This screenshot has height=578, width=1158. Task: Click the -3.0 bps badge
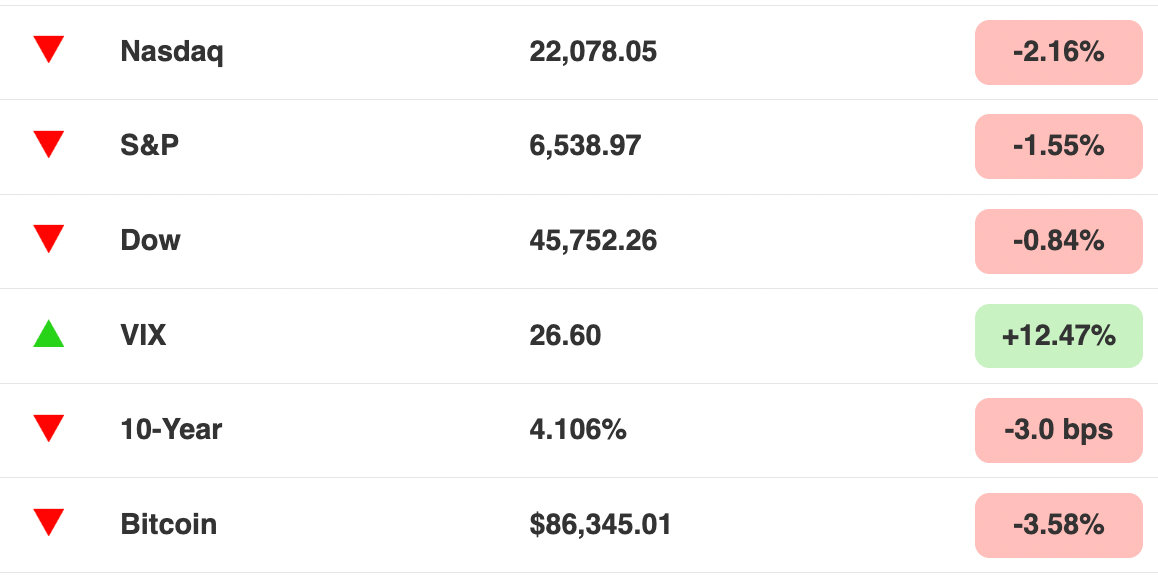click(1058, 430)
